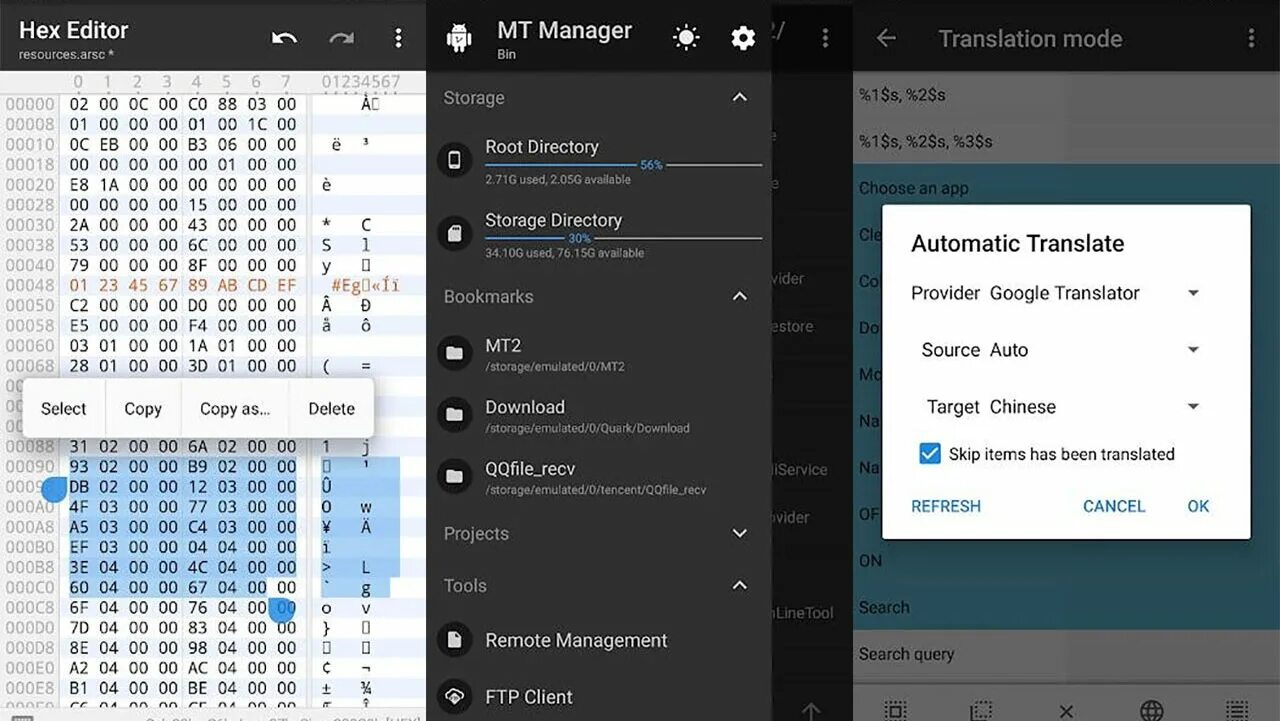This screenshot has height=721, width=1280.
Task: Tap the select-all icon in translation toolbar
Action: click(896, 710)
